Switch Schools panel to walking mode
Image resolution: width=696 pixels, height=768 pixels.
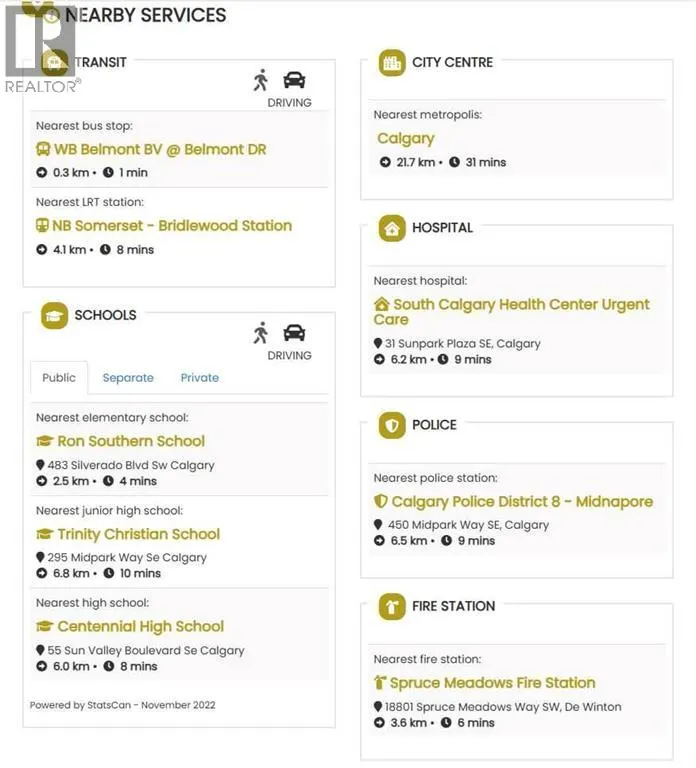pos(261,333)
